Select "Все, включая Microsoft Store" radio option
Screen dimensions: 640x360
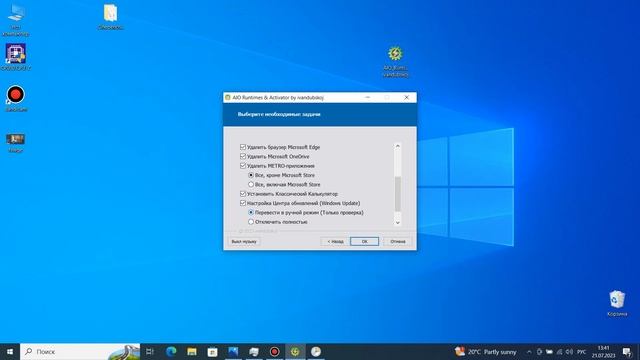251,184
